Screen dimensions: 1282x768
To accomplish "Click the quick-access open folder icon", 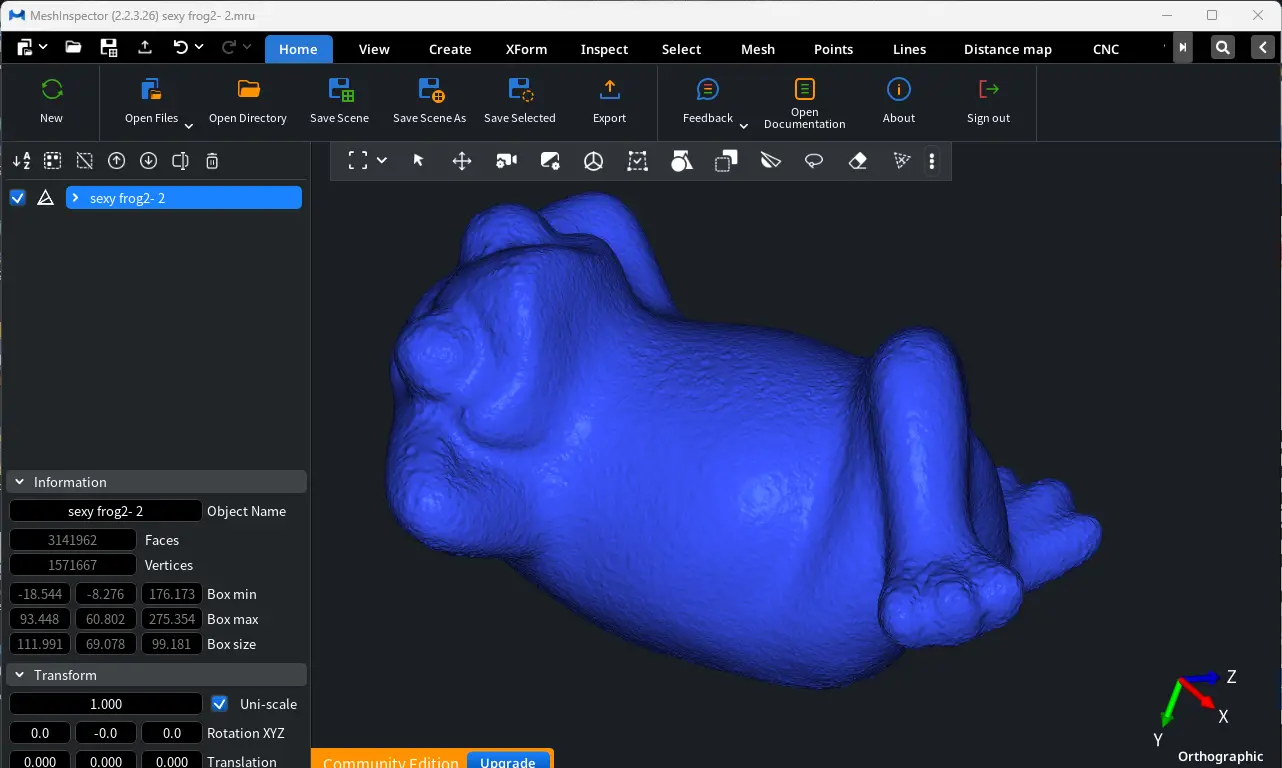I will 73,47.
